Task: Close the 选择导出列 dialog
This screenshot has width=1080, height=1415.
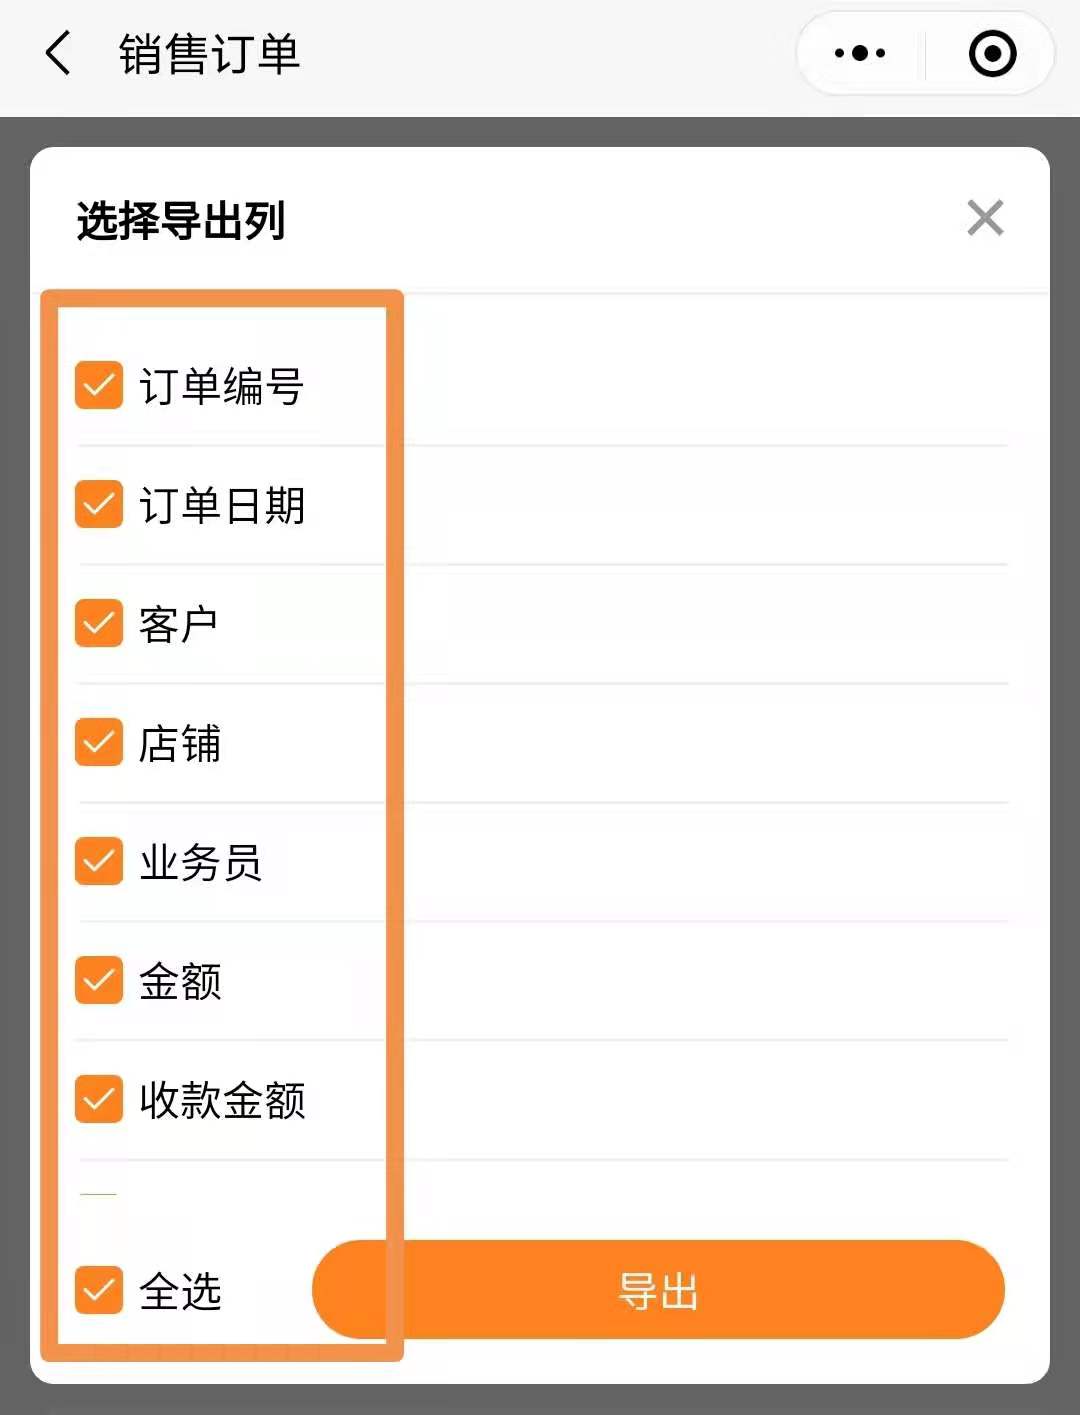Action: click(x=985, y=217)
